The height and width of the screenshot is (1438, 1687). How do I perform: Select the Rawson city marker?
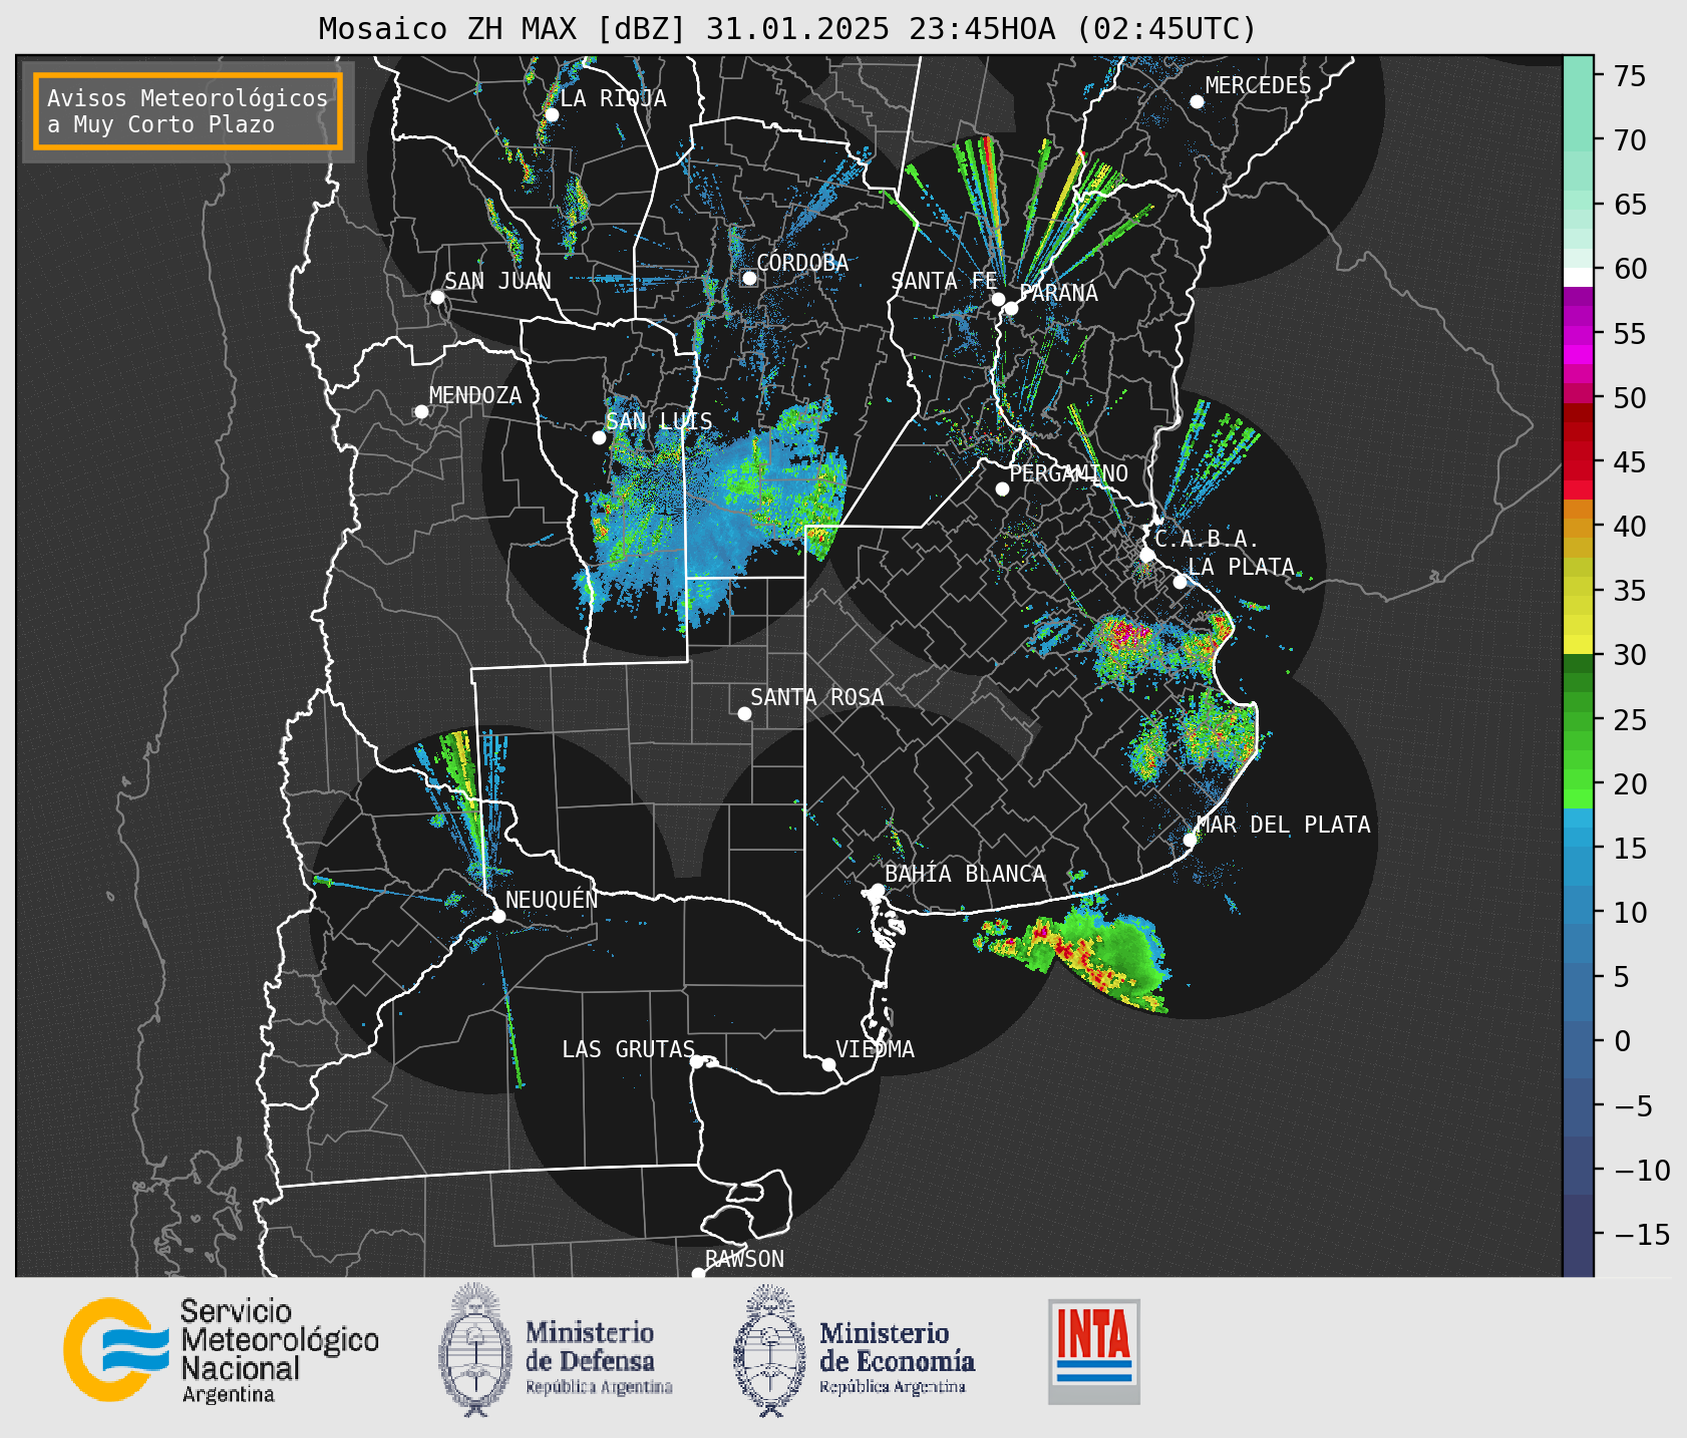click(x=698, y=1274)
